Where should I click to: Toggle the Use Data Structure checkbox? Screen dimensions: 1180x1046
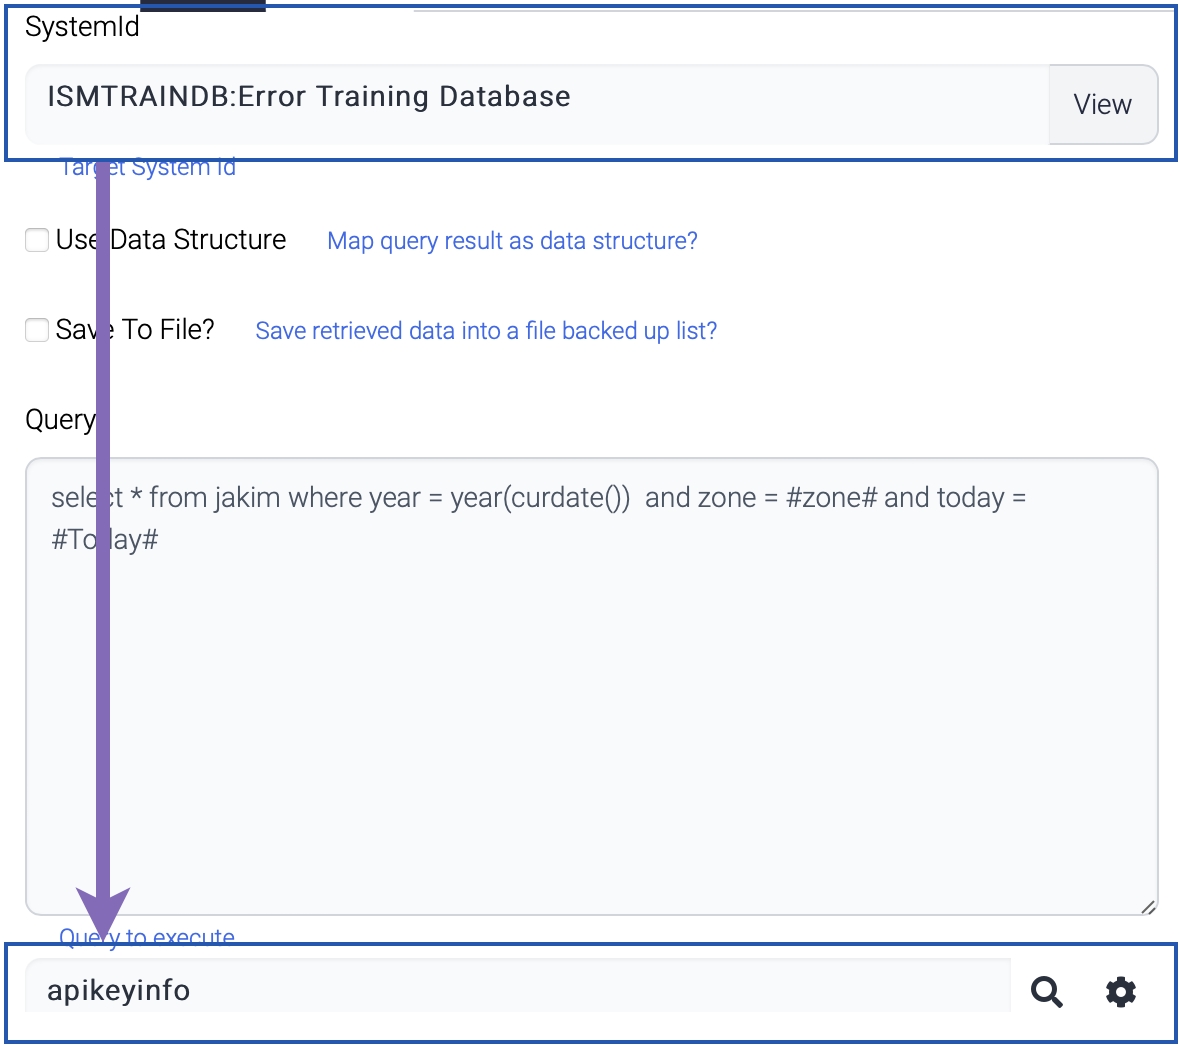coord(37,240)
